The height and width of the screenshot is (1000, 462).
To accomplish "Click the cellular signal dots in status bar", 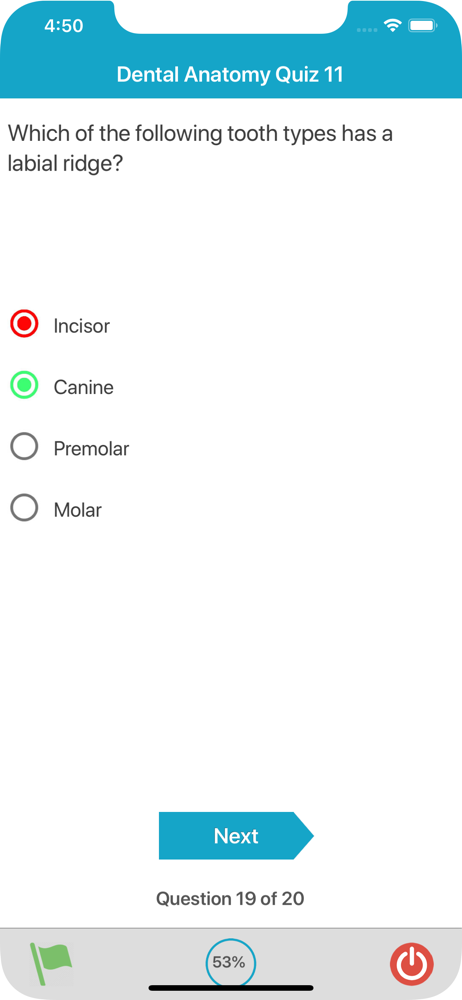I will (367, 29).
